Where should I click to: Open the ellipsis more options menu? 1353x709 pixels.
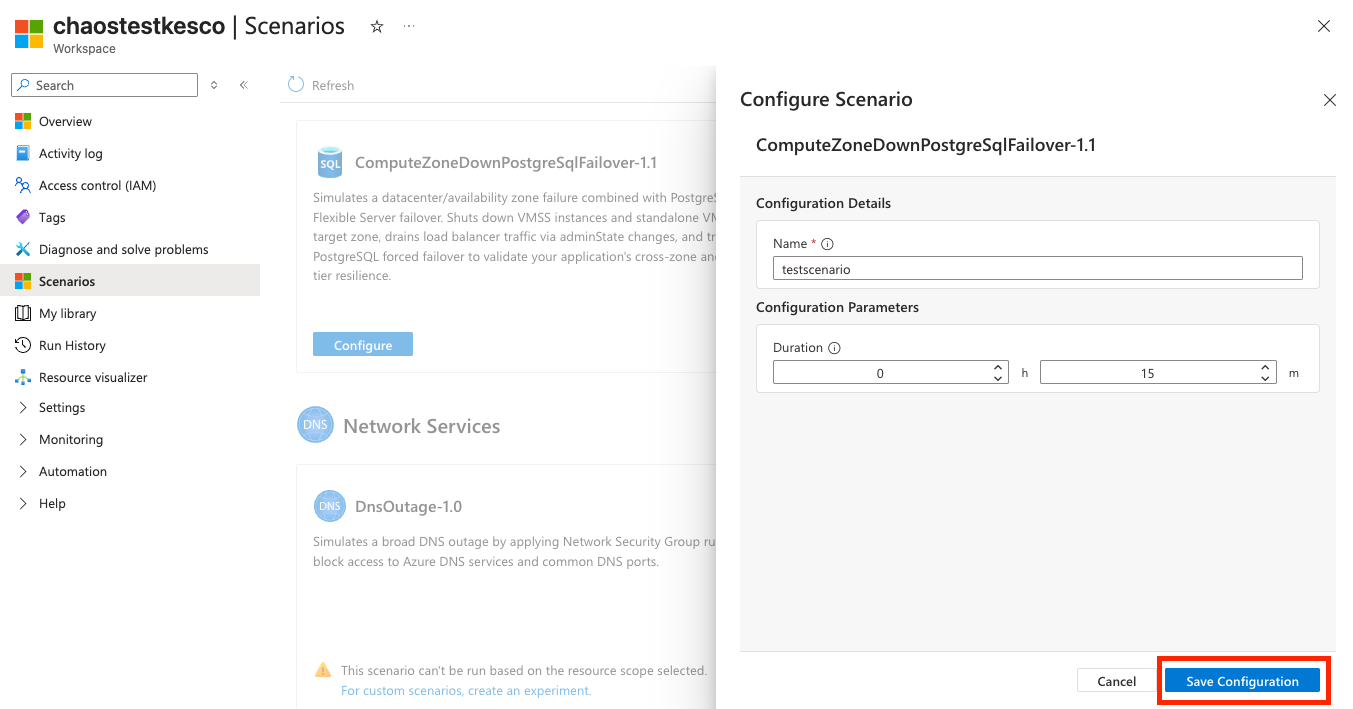point(409,27)
